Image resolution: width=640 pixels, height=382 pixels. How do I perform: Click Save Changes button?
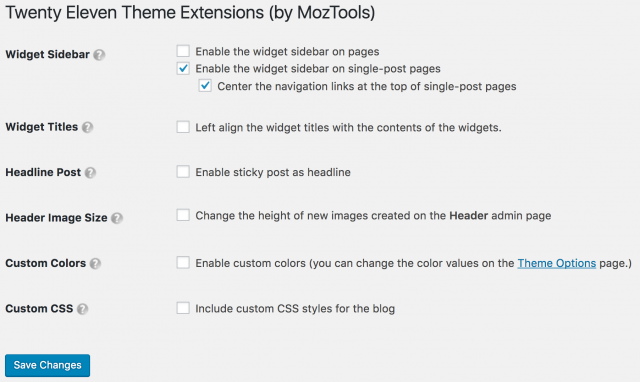tap(47, 365)
